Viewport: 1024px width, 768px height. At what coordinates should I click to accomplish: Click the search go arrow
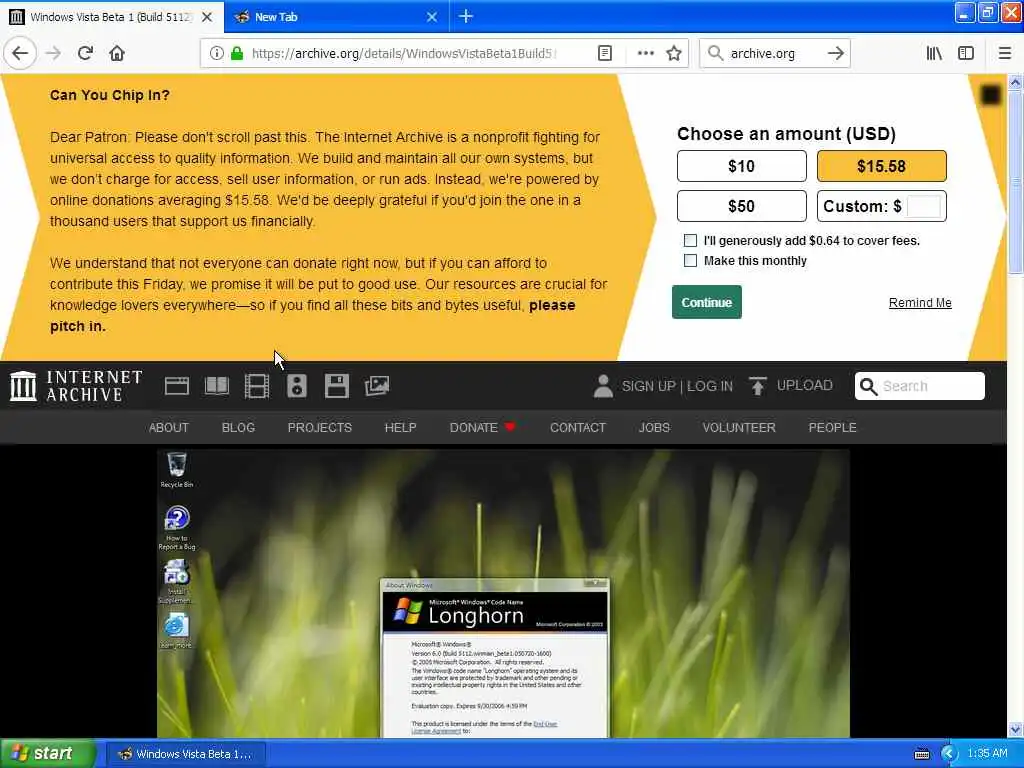(x=835, y=54)
